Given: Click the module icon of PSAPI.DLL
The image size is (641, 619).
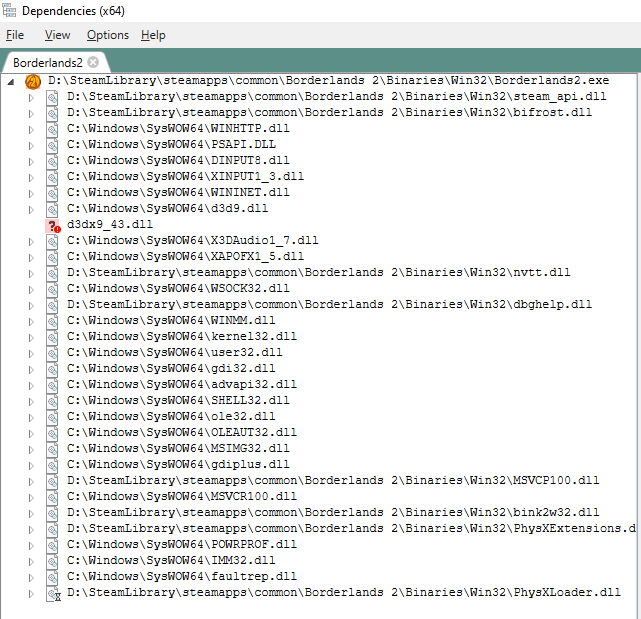Looking at the screenshot, I should pyautogui.click(x=52, y=146).
